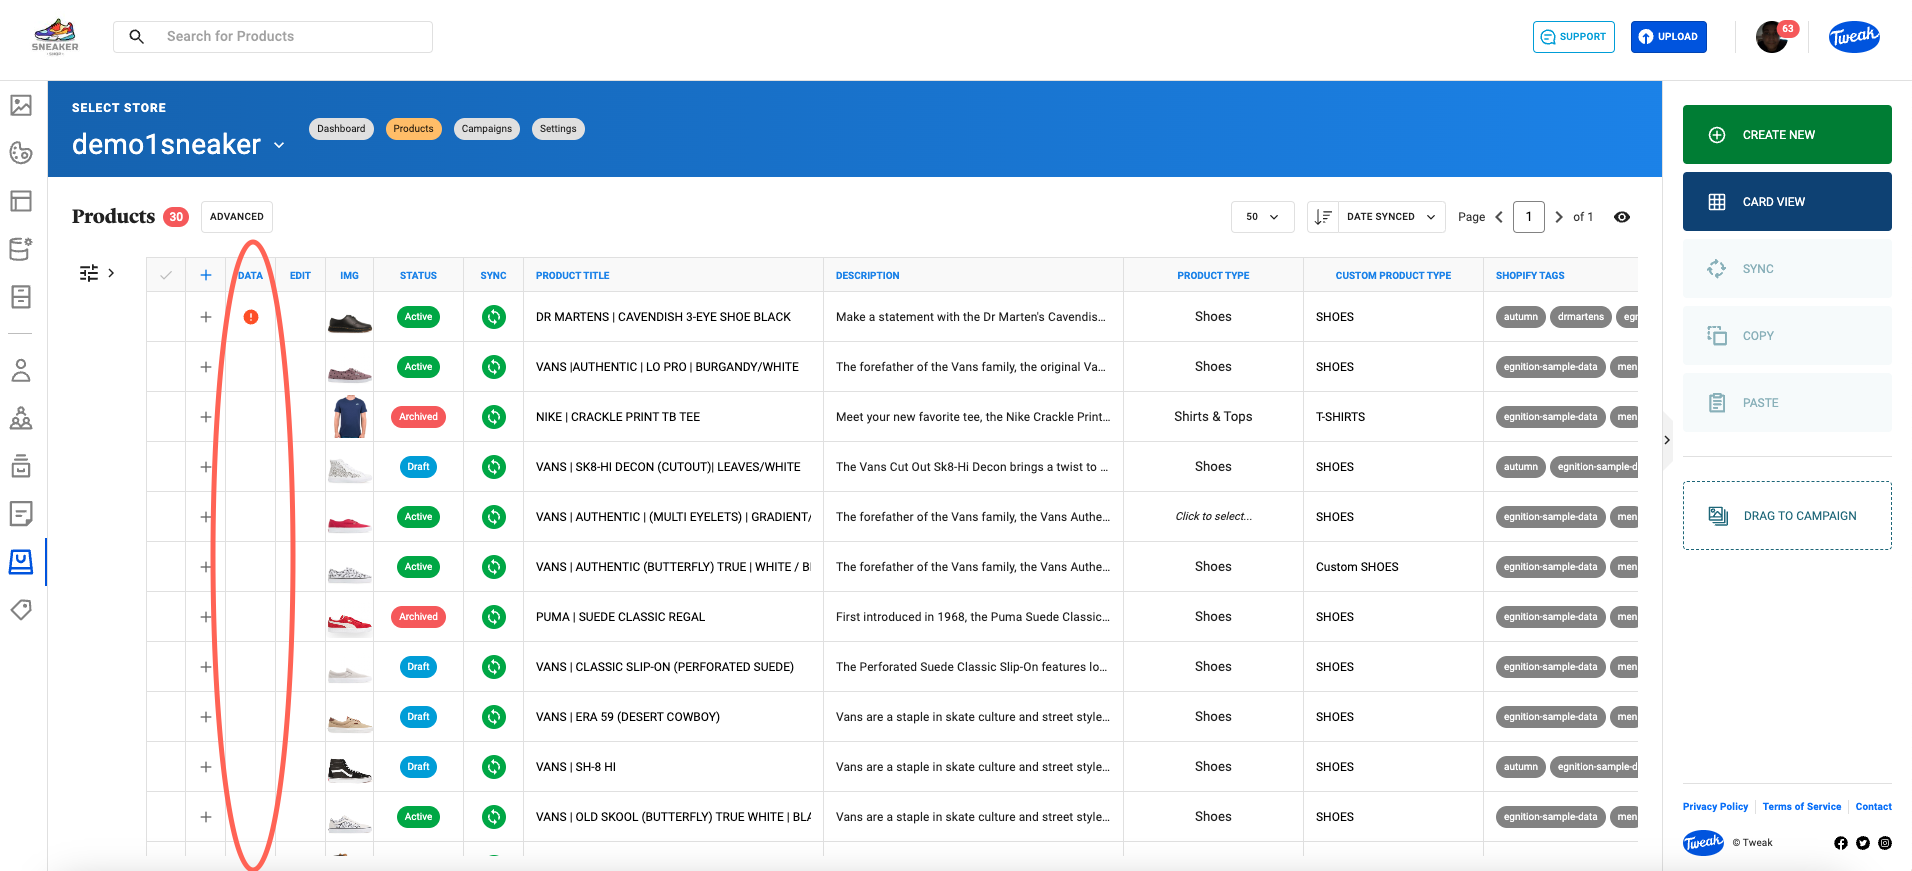Click the 'drmartens' Shopify tag
The image size is (1912, 871).
coord(1580,317)
